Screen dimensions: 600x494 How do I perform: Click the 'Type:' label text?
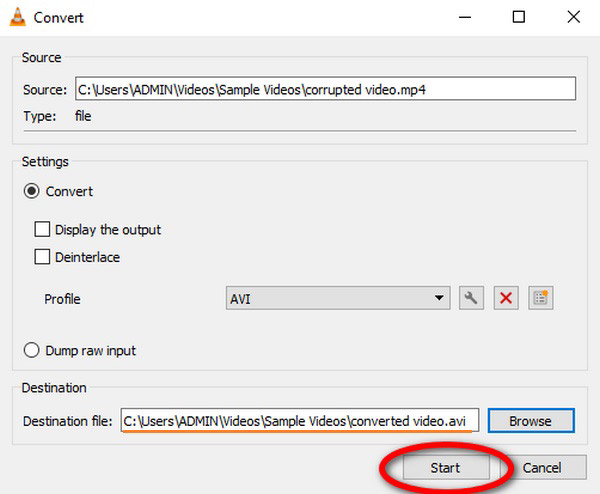pos(39,116)
